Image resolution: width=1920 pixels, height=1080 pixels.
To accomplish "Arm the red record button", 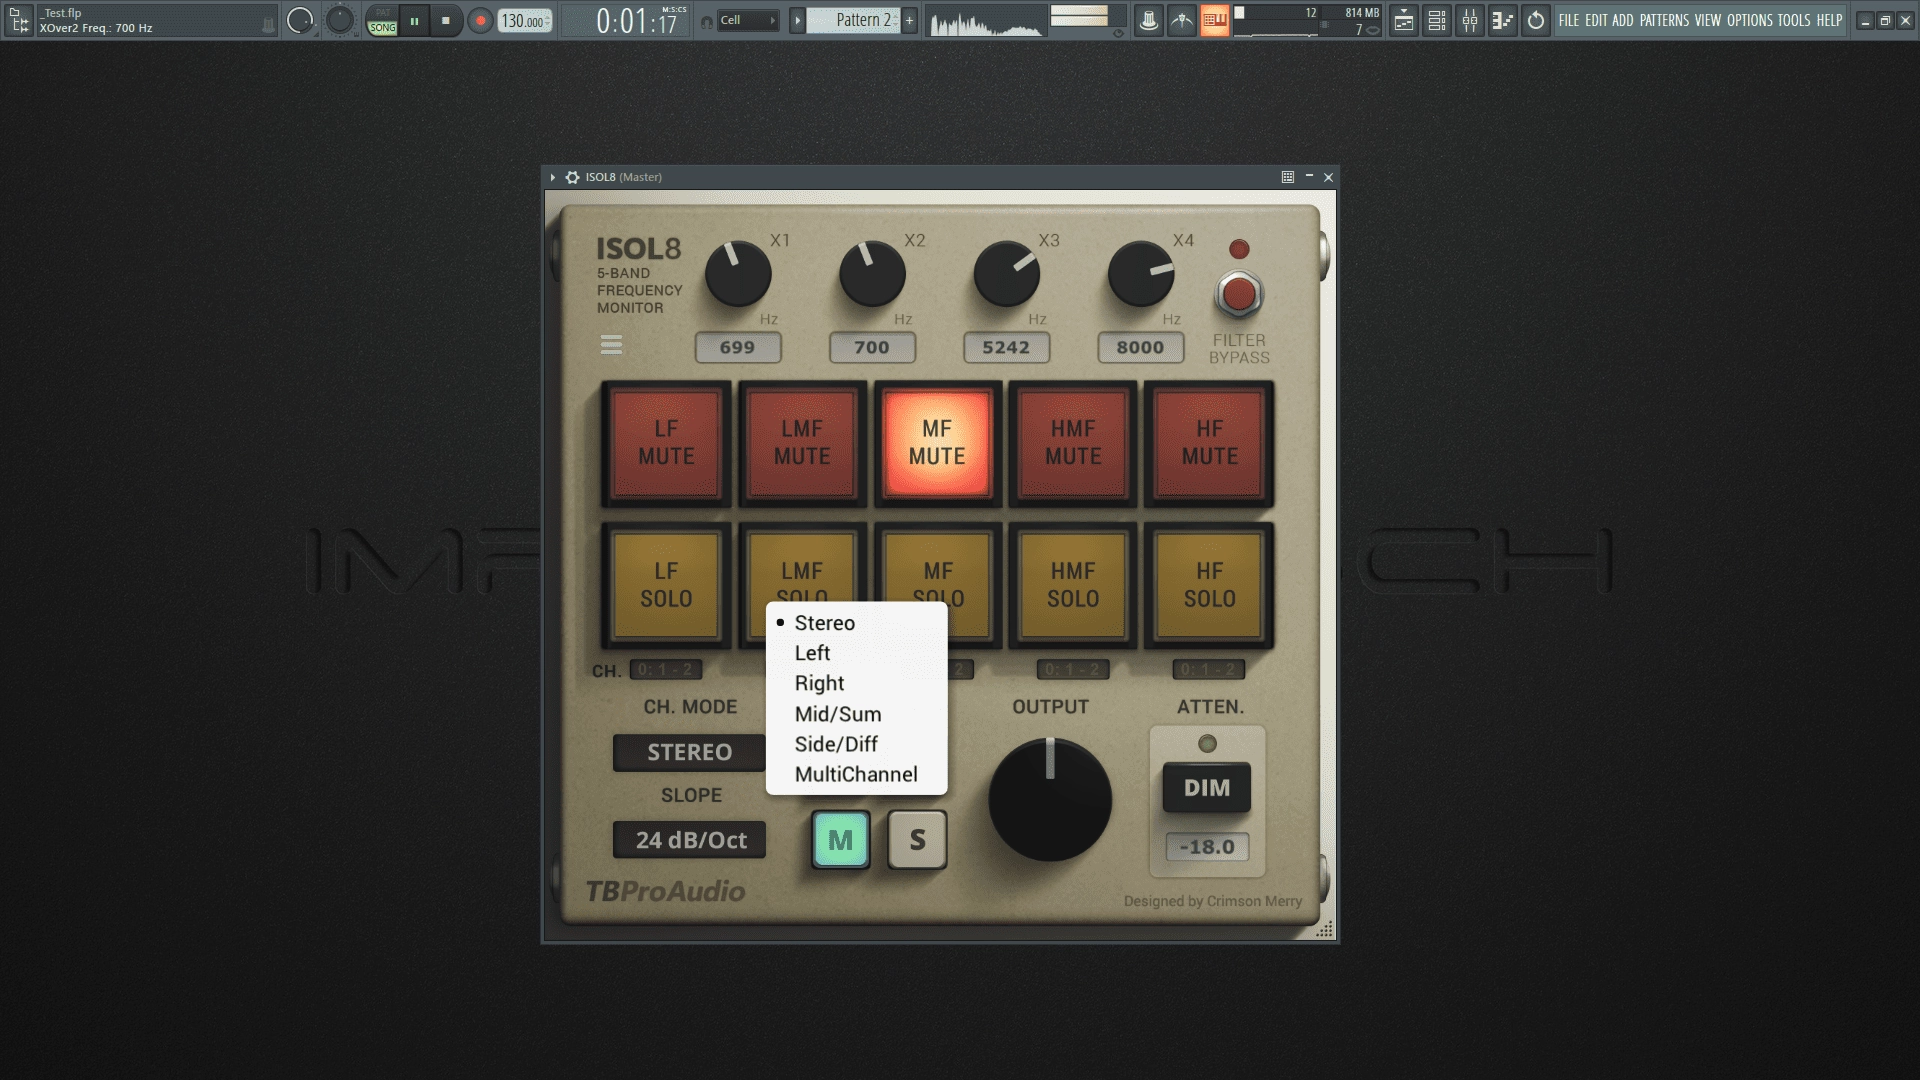I will [x=480, y=20].
